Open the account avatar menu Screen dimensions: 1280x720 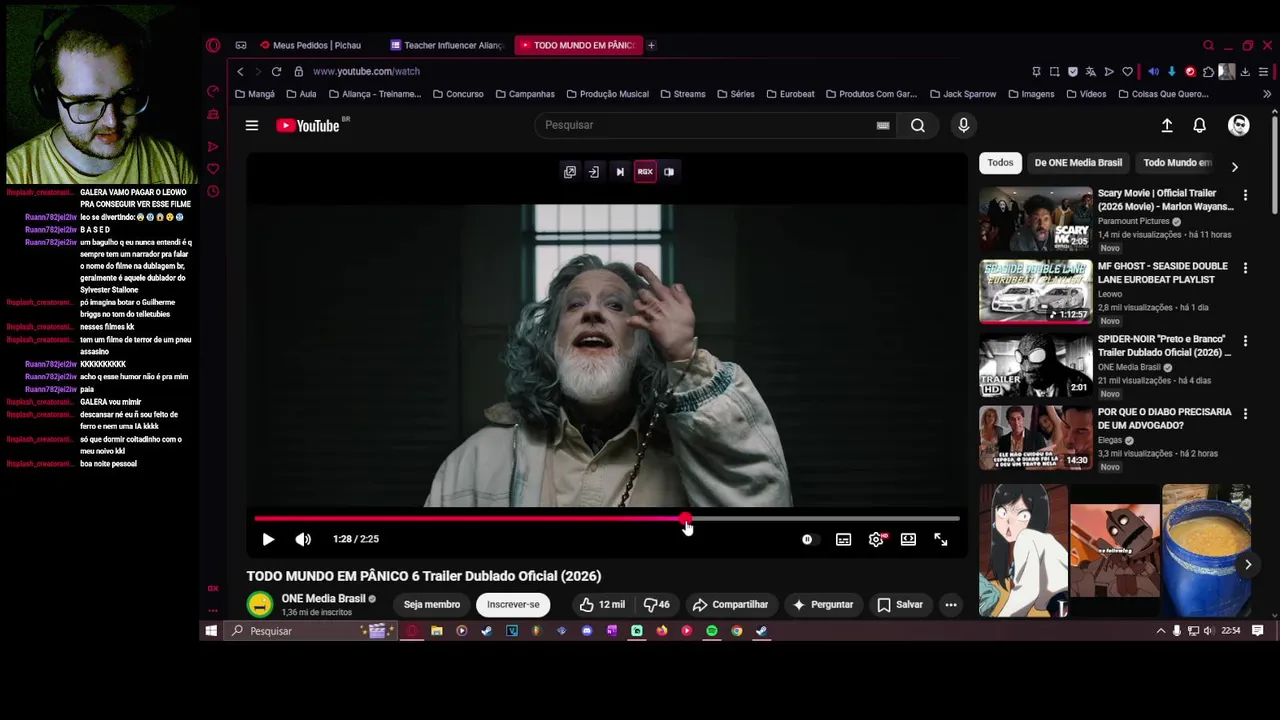tap(1239, 125)
